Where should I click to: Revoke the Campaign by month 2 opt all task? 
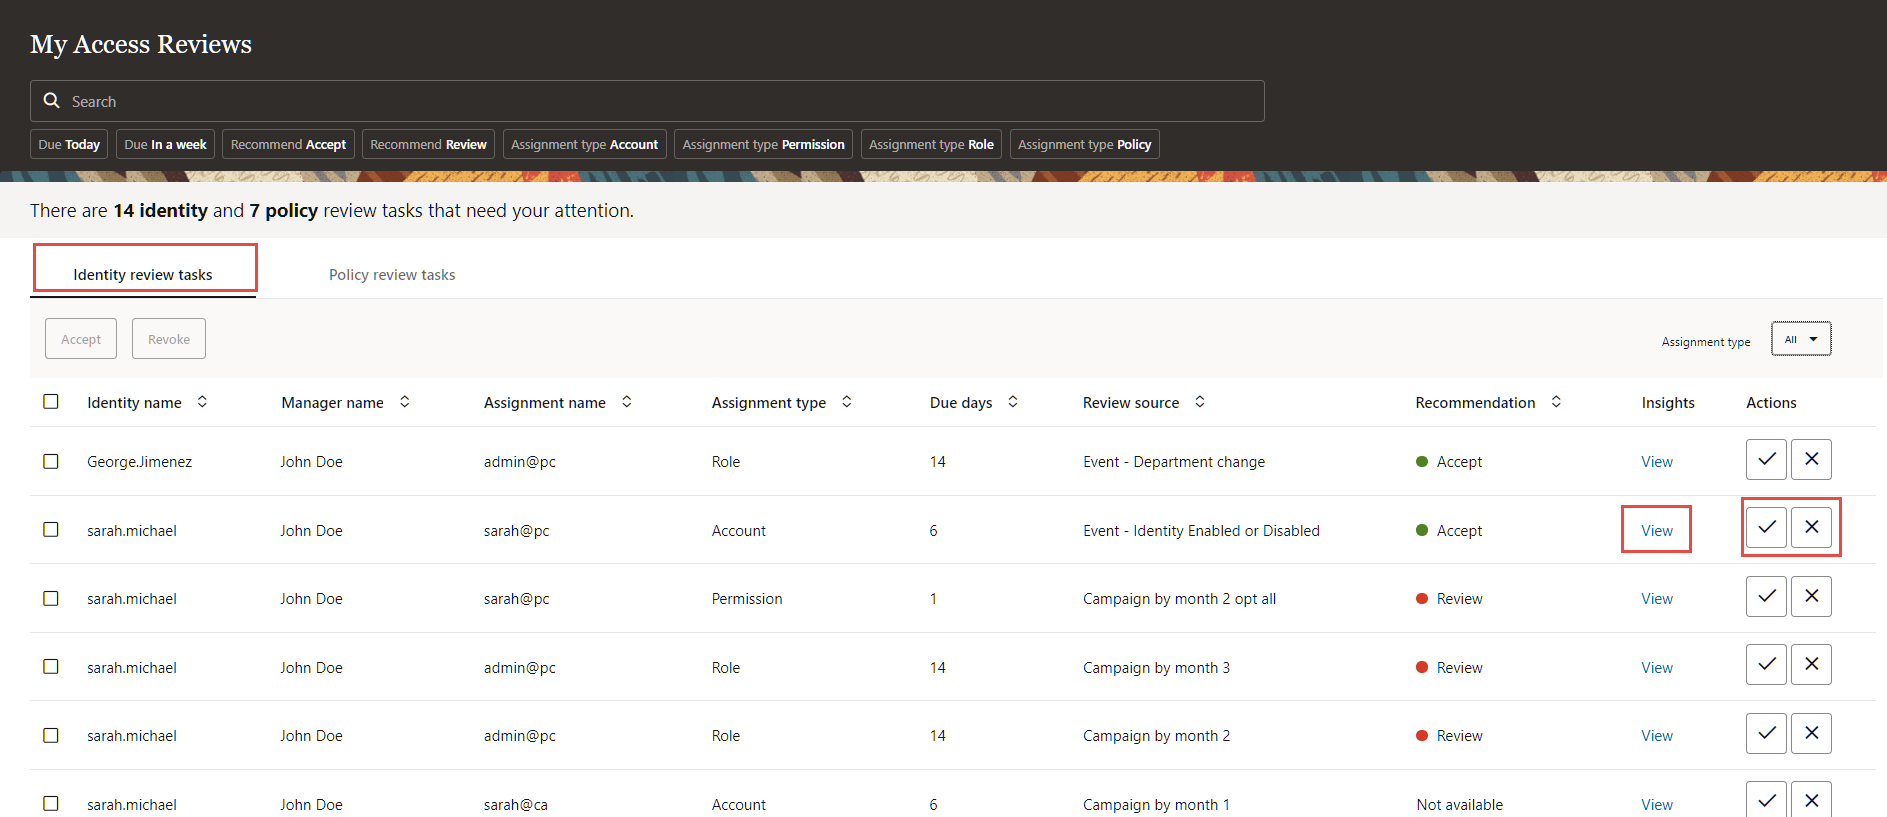[1811, 596]
